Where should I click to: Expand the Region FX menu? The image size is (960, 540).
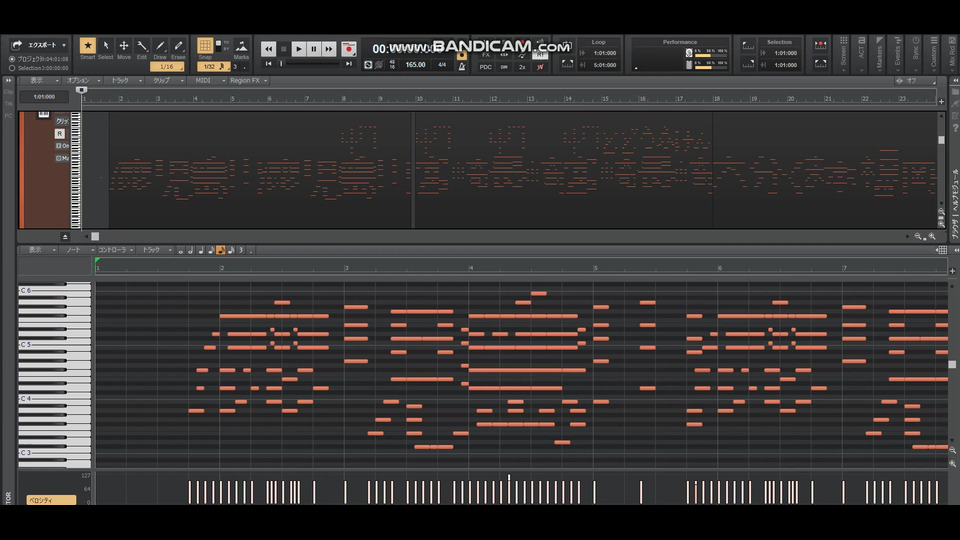[x=245, y=80]
